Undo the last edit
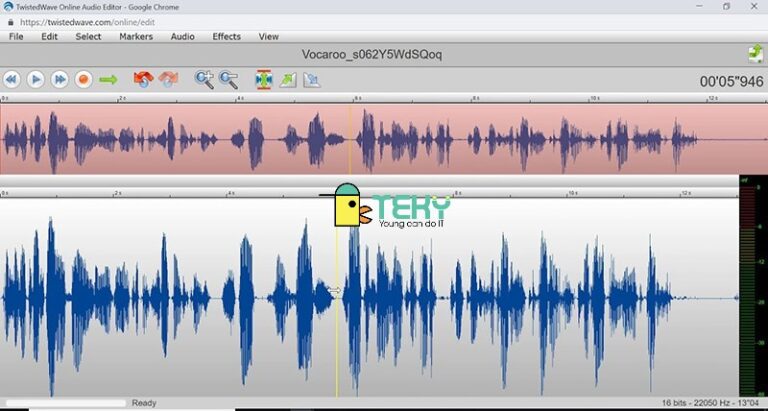This screenshot has height=411, width=768. click(143, 79)
